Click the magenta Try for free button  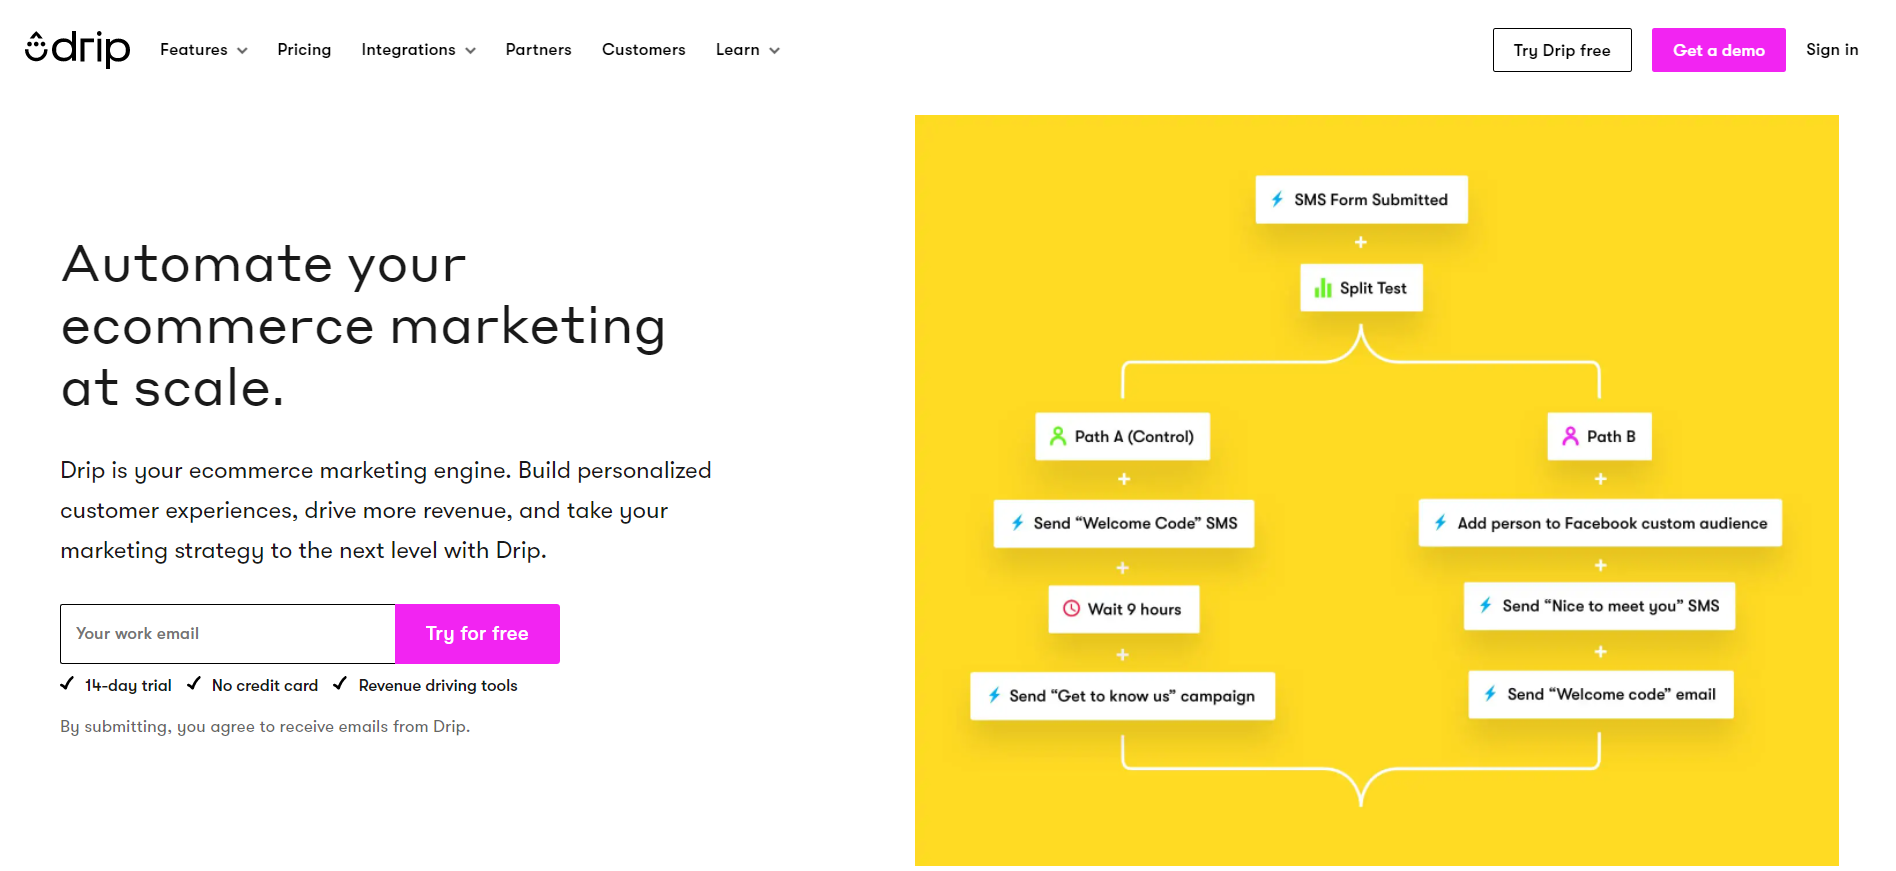(477, 633)
